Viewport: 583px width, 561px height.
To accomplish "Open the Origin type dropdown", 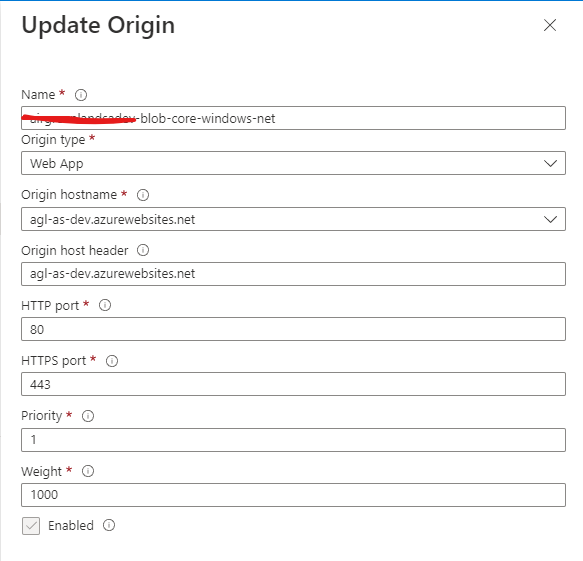I will (293, 163).
